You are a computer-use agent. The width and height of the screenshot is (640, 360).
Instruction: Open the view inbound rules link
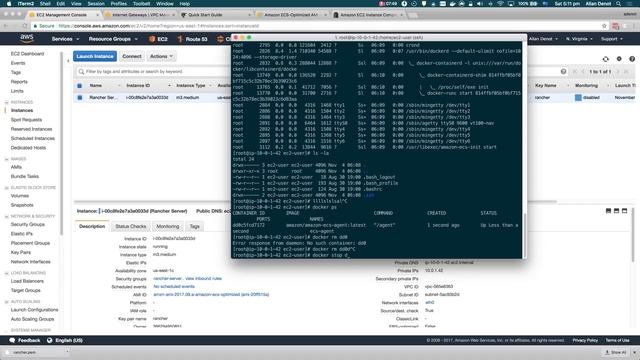pyautogui.click(x=204, y=278)
